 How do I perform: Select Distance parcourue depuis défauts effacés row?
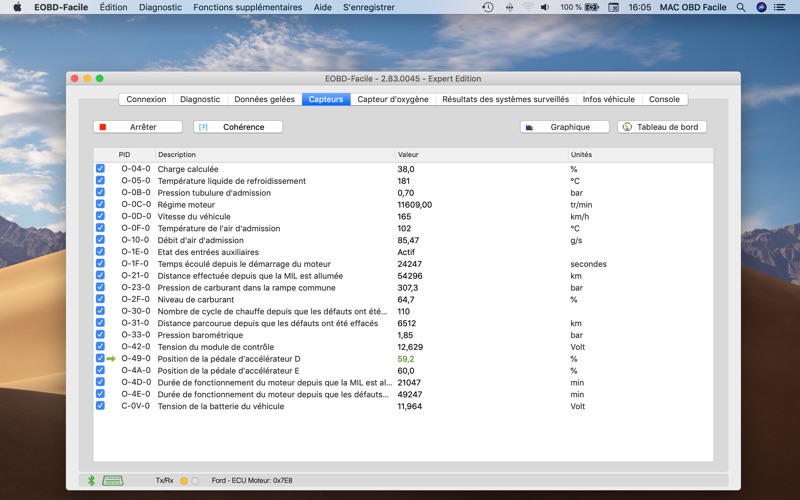coord(403,323)
